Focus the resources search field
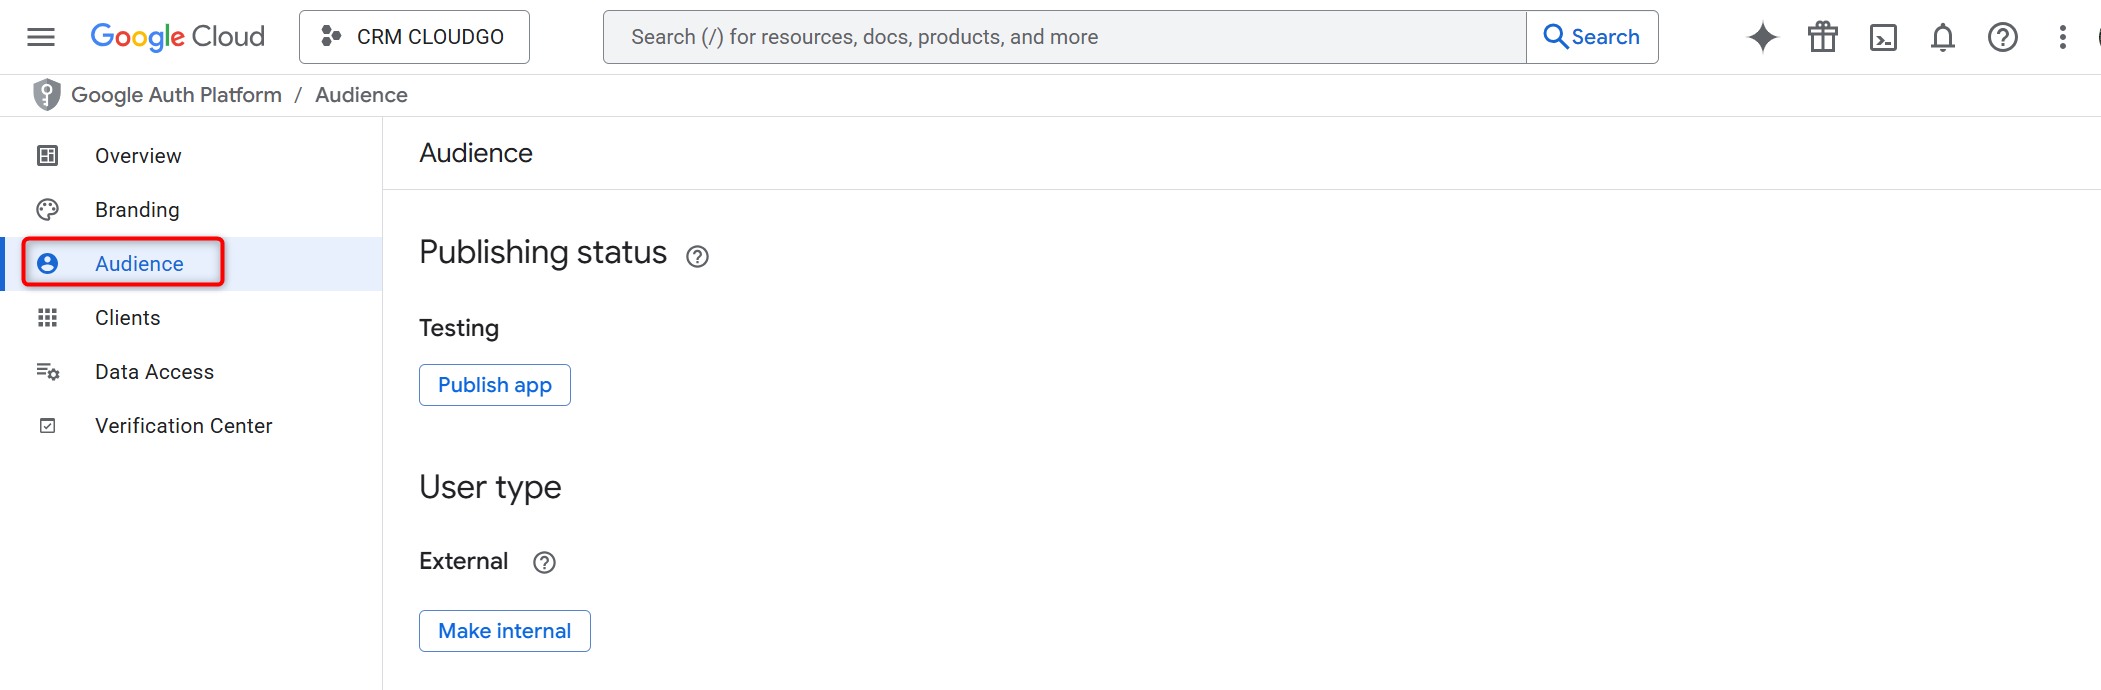The height and width of the screenshot is (690, 2101). pyautogui.click(x=1064, y=37)
